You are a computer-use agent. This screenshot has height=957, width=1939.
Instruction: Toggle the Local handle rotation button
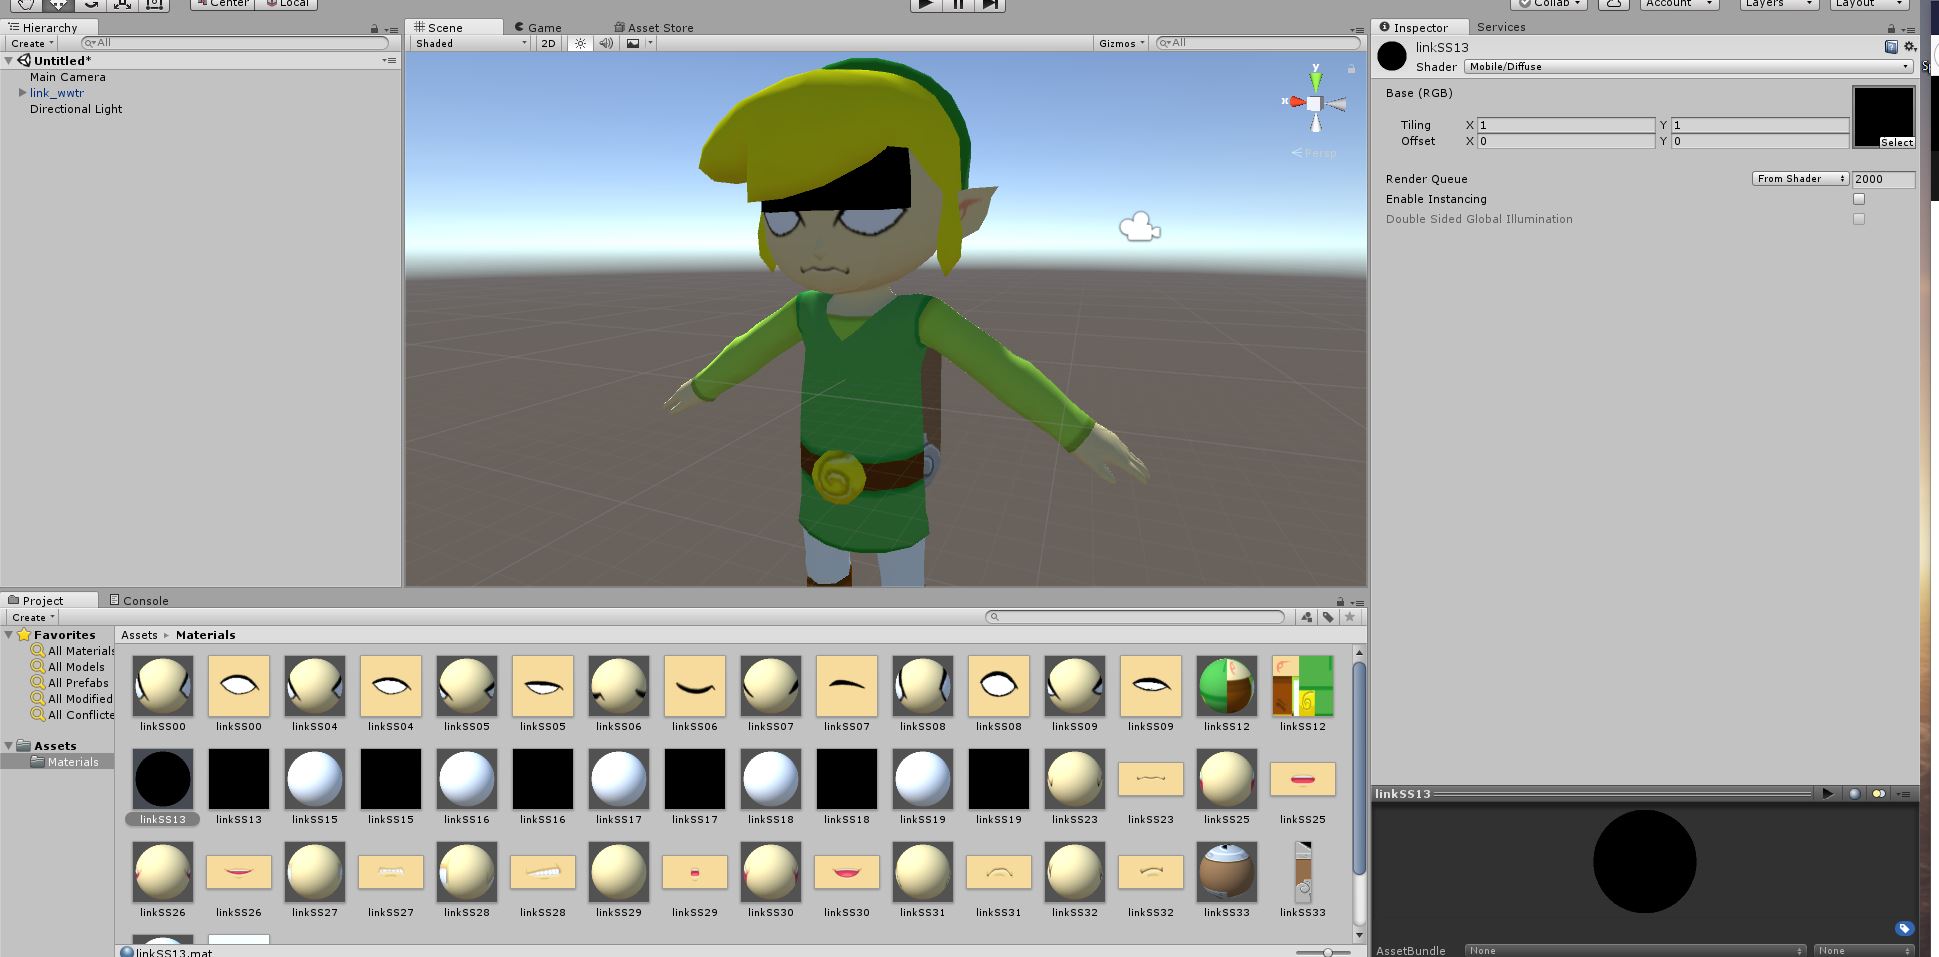287,4
